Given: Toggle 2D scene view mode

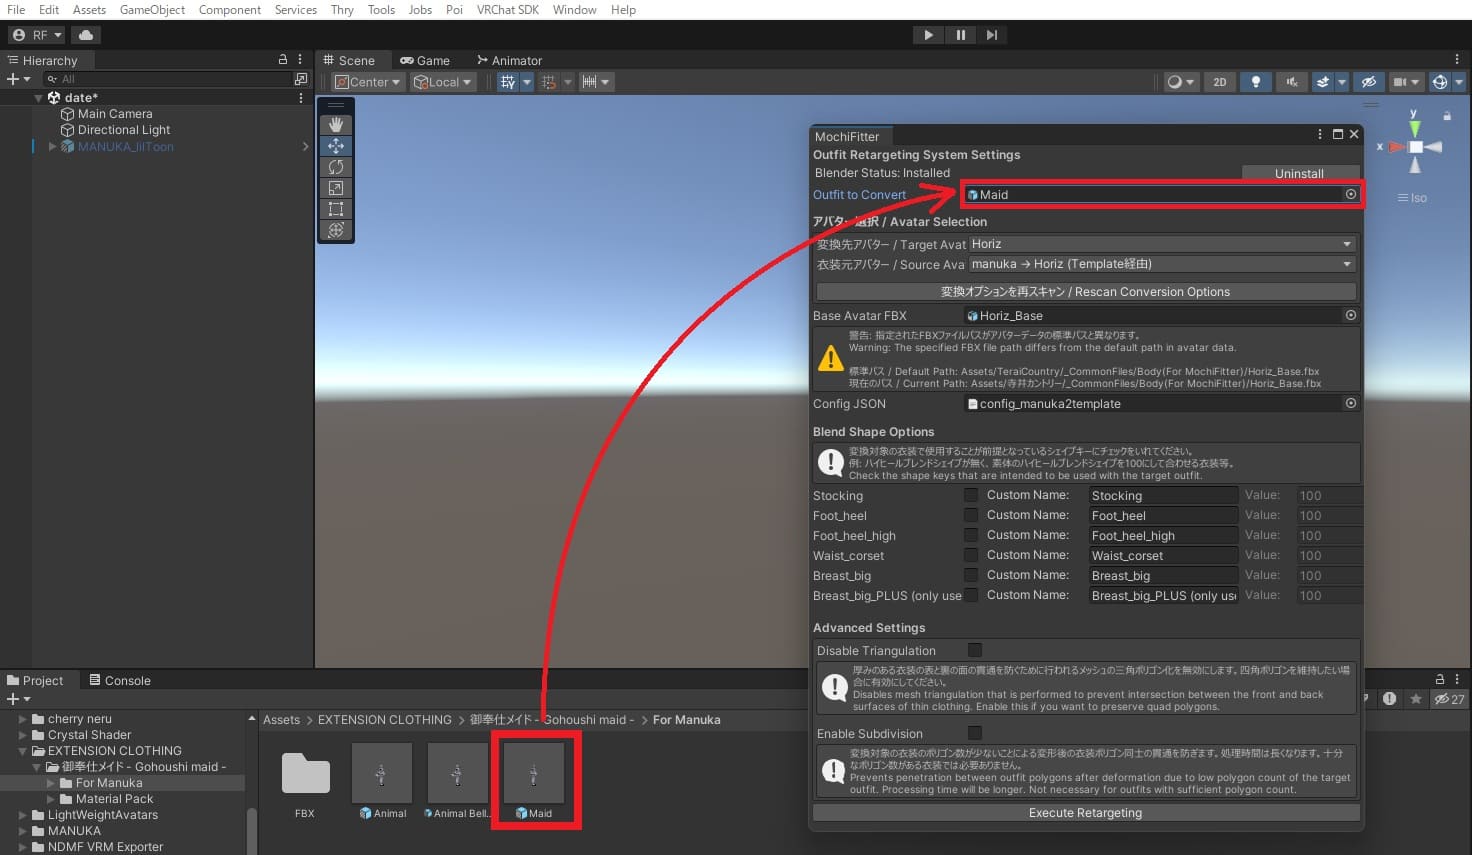Looking at the screenshot, I should coord(1219,82).
